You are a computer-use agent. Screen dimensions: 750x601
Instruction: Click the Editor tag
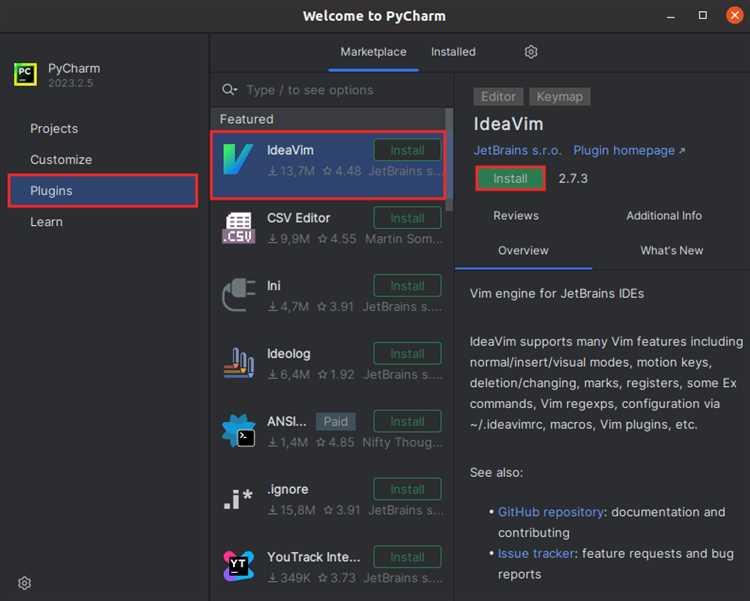coord(498,97)
